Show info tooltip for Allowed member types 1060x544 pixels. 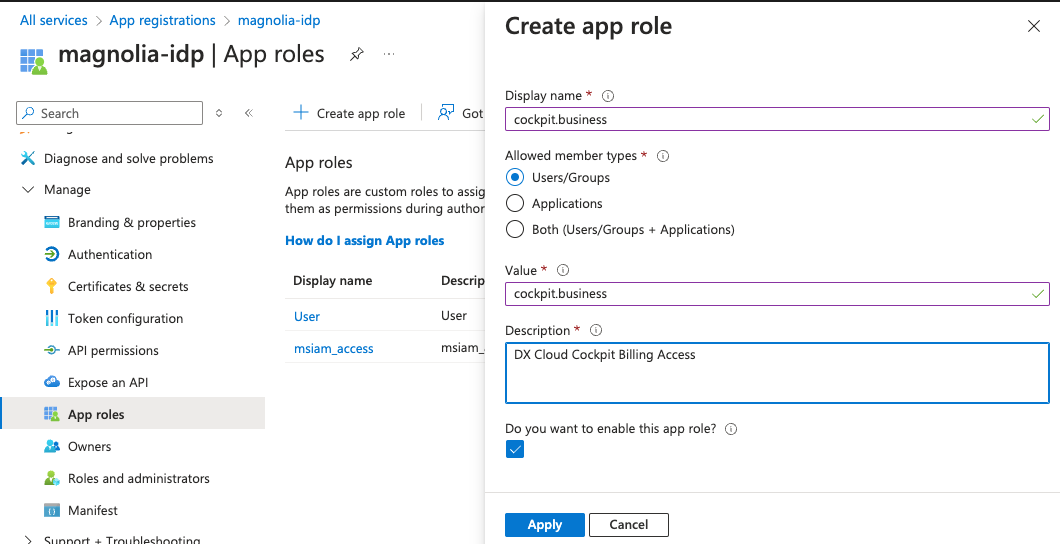pos(663,156)
